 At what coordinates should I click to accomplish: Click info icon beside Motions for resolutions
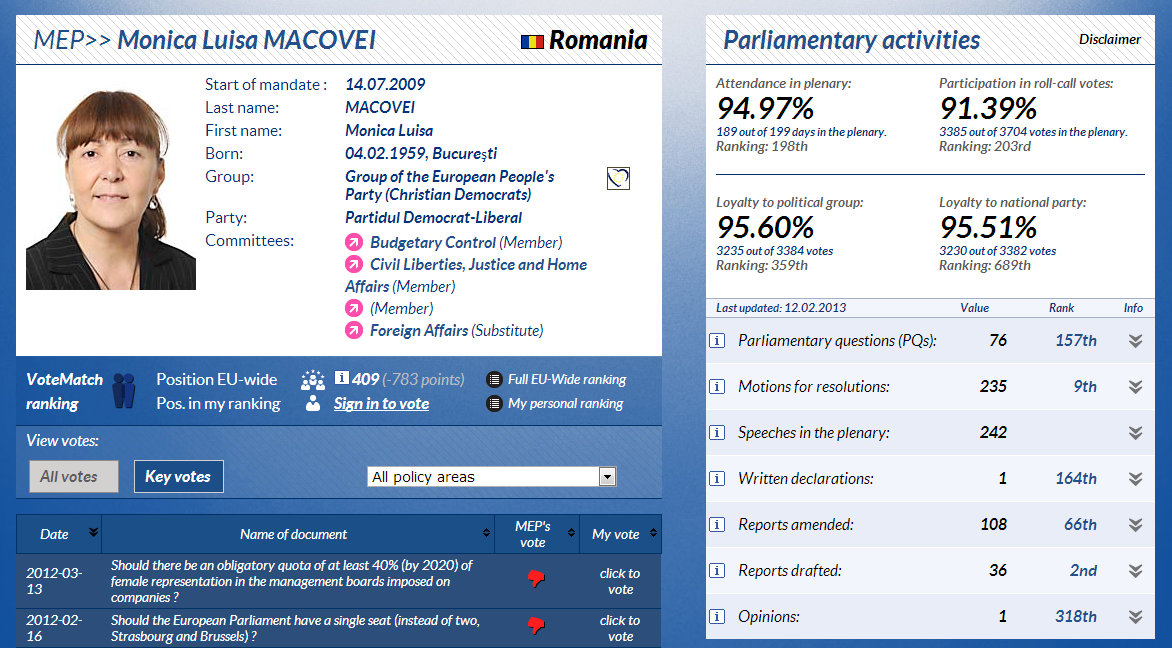(x=717, y=386)
